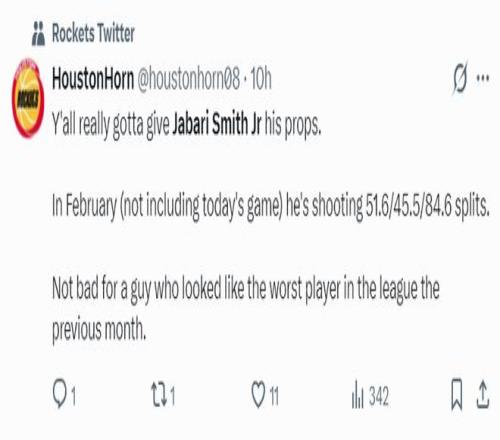Viewport: 500px width, 440px height.
Task: Click the like count 11
Action: (274, 396)
